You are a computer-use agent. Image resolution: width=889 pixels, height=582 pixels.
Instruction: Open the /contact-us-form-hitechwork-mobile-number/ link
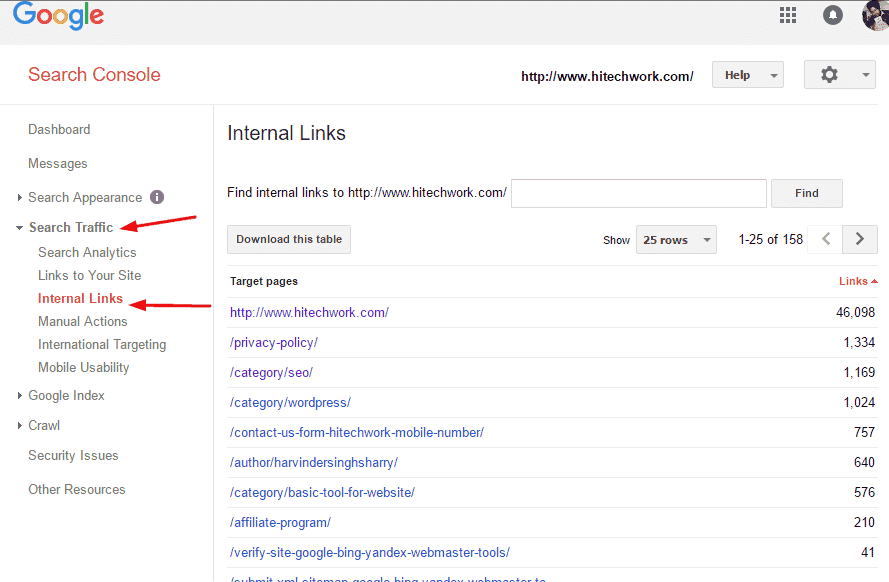tap(357, 433)
